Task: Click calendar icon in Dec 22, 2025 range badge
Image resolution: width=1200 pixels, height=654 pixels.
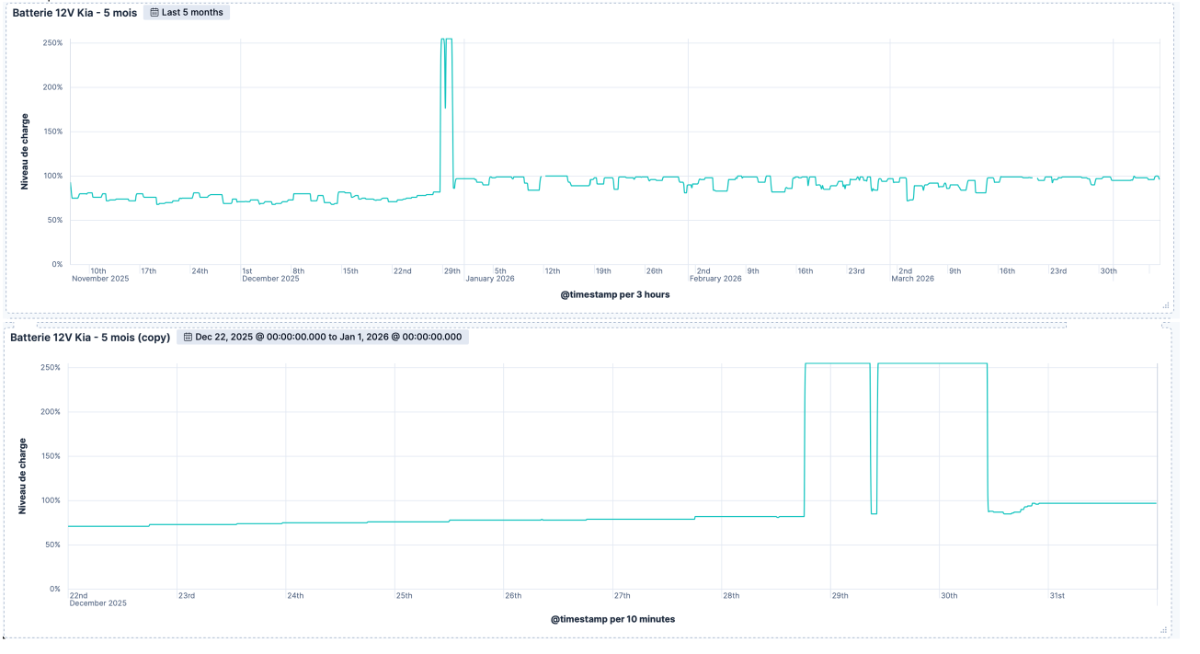Action: [x=187, y=337]
